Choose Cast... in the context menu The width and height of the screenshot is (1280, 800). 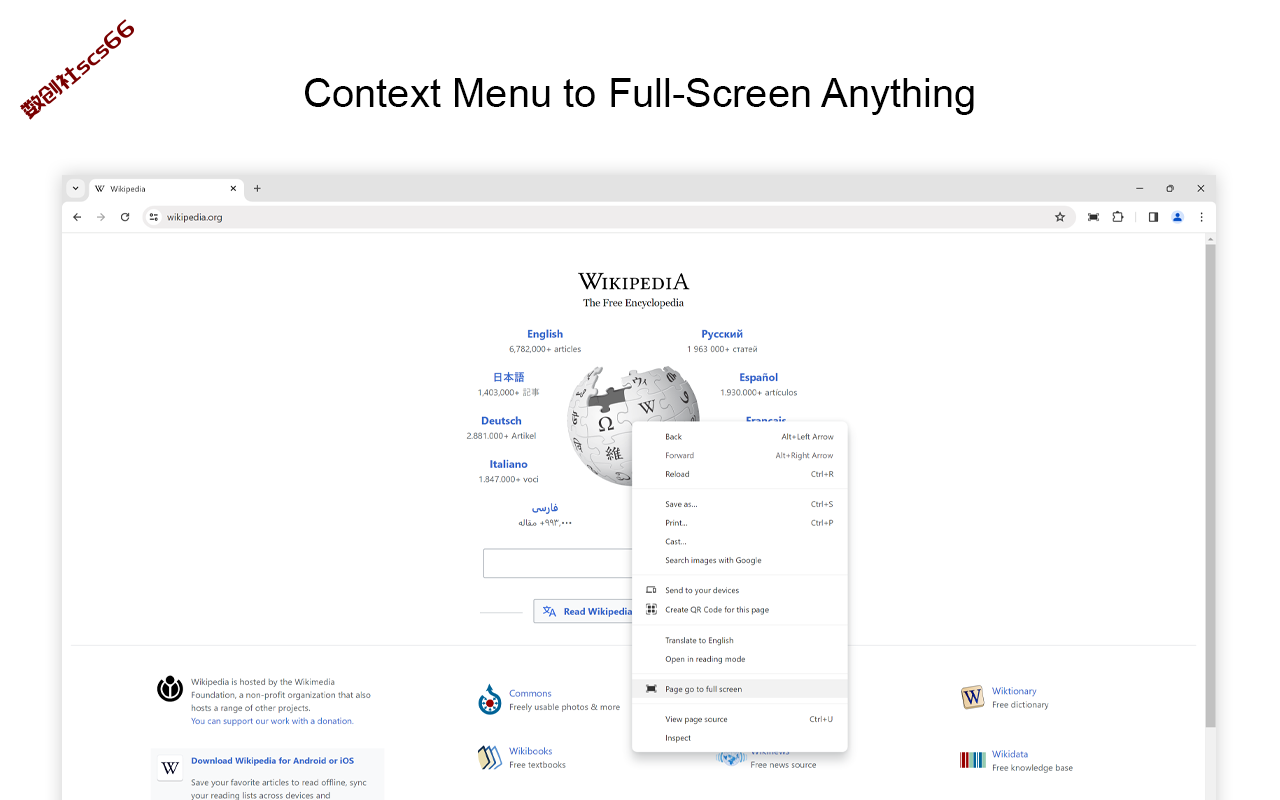coord(740,542)
